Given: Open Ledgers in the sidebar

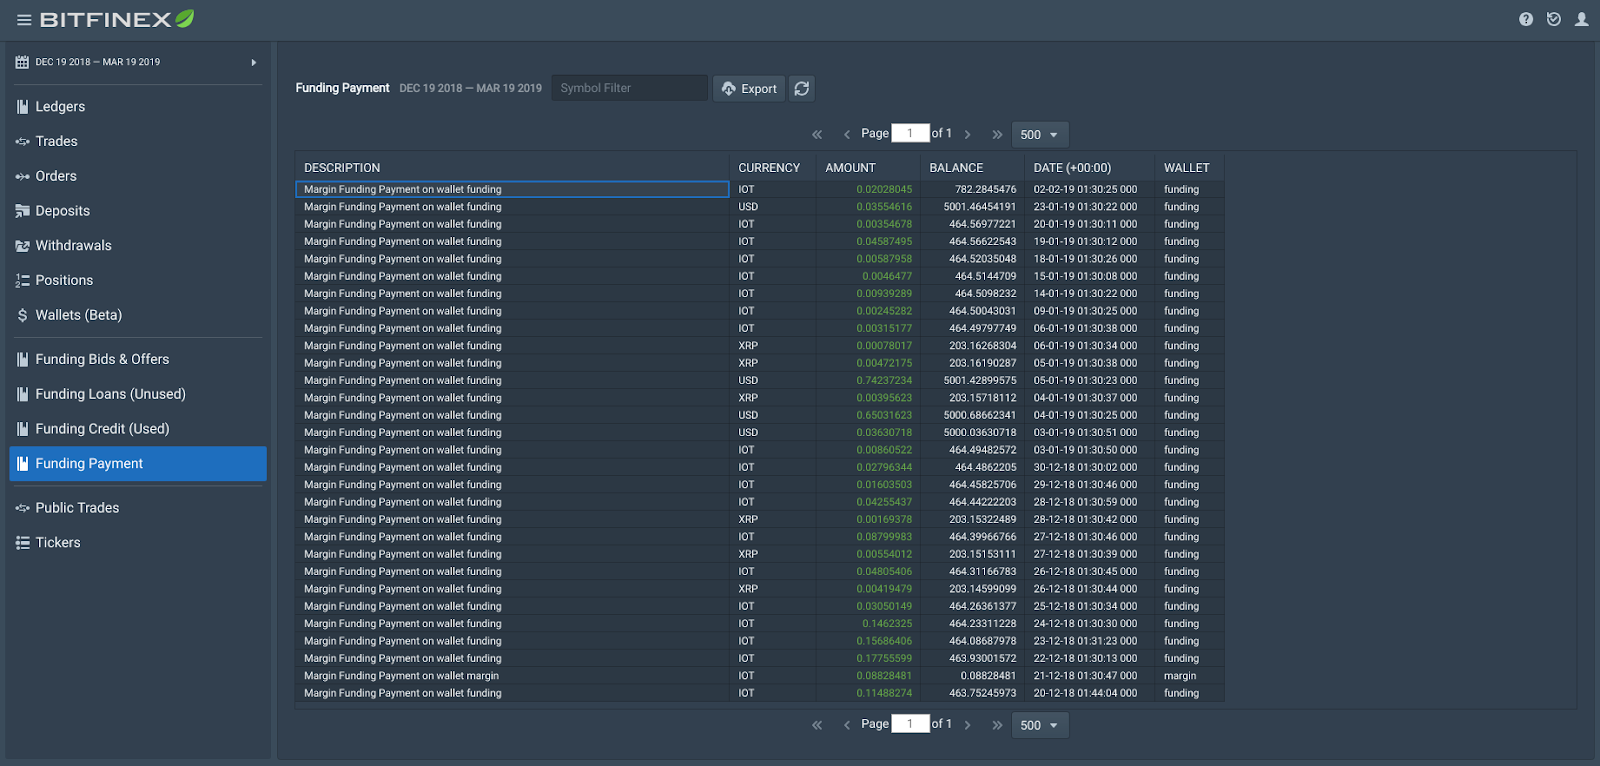Looking at the screenshot, I should click(x=60, y=107).
